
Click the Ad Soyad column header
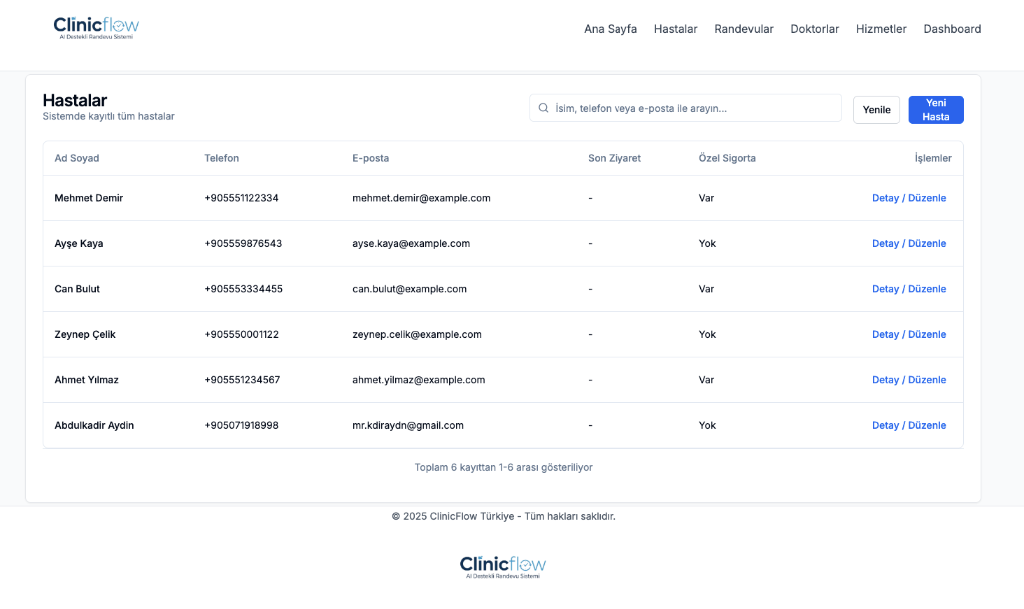tap(77, 158)
